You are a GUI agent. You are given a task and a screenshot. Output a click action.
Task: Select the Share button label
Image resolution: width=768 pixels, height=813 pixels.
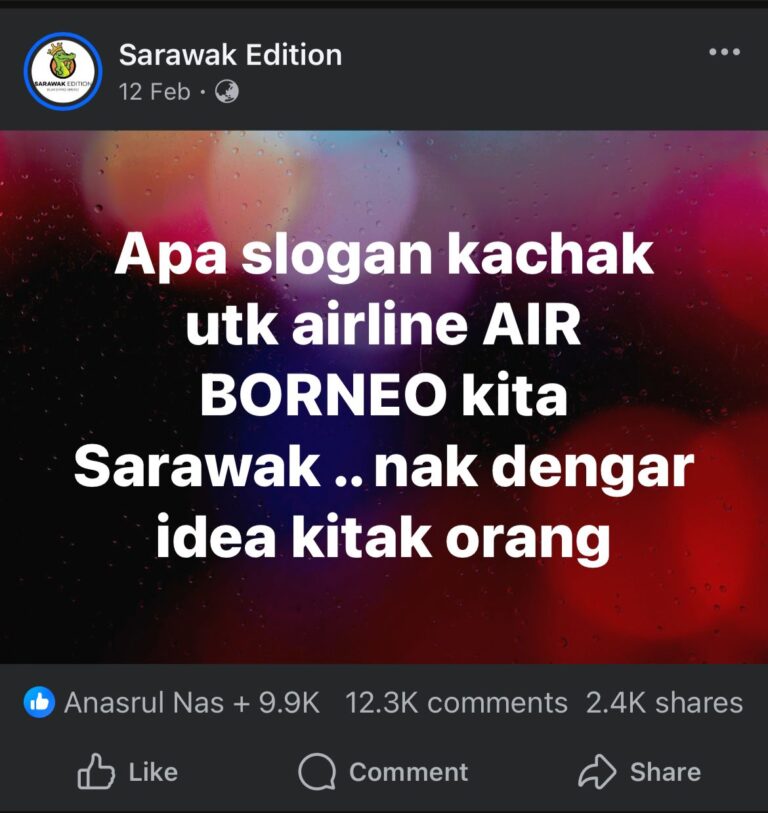pyautogui.click(x=665, y=772)
